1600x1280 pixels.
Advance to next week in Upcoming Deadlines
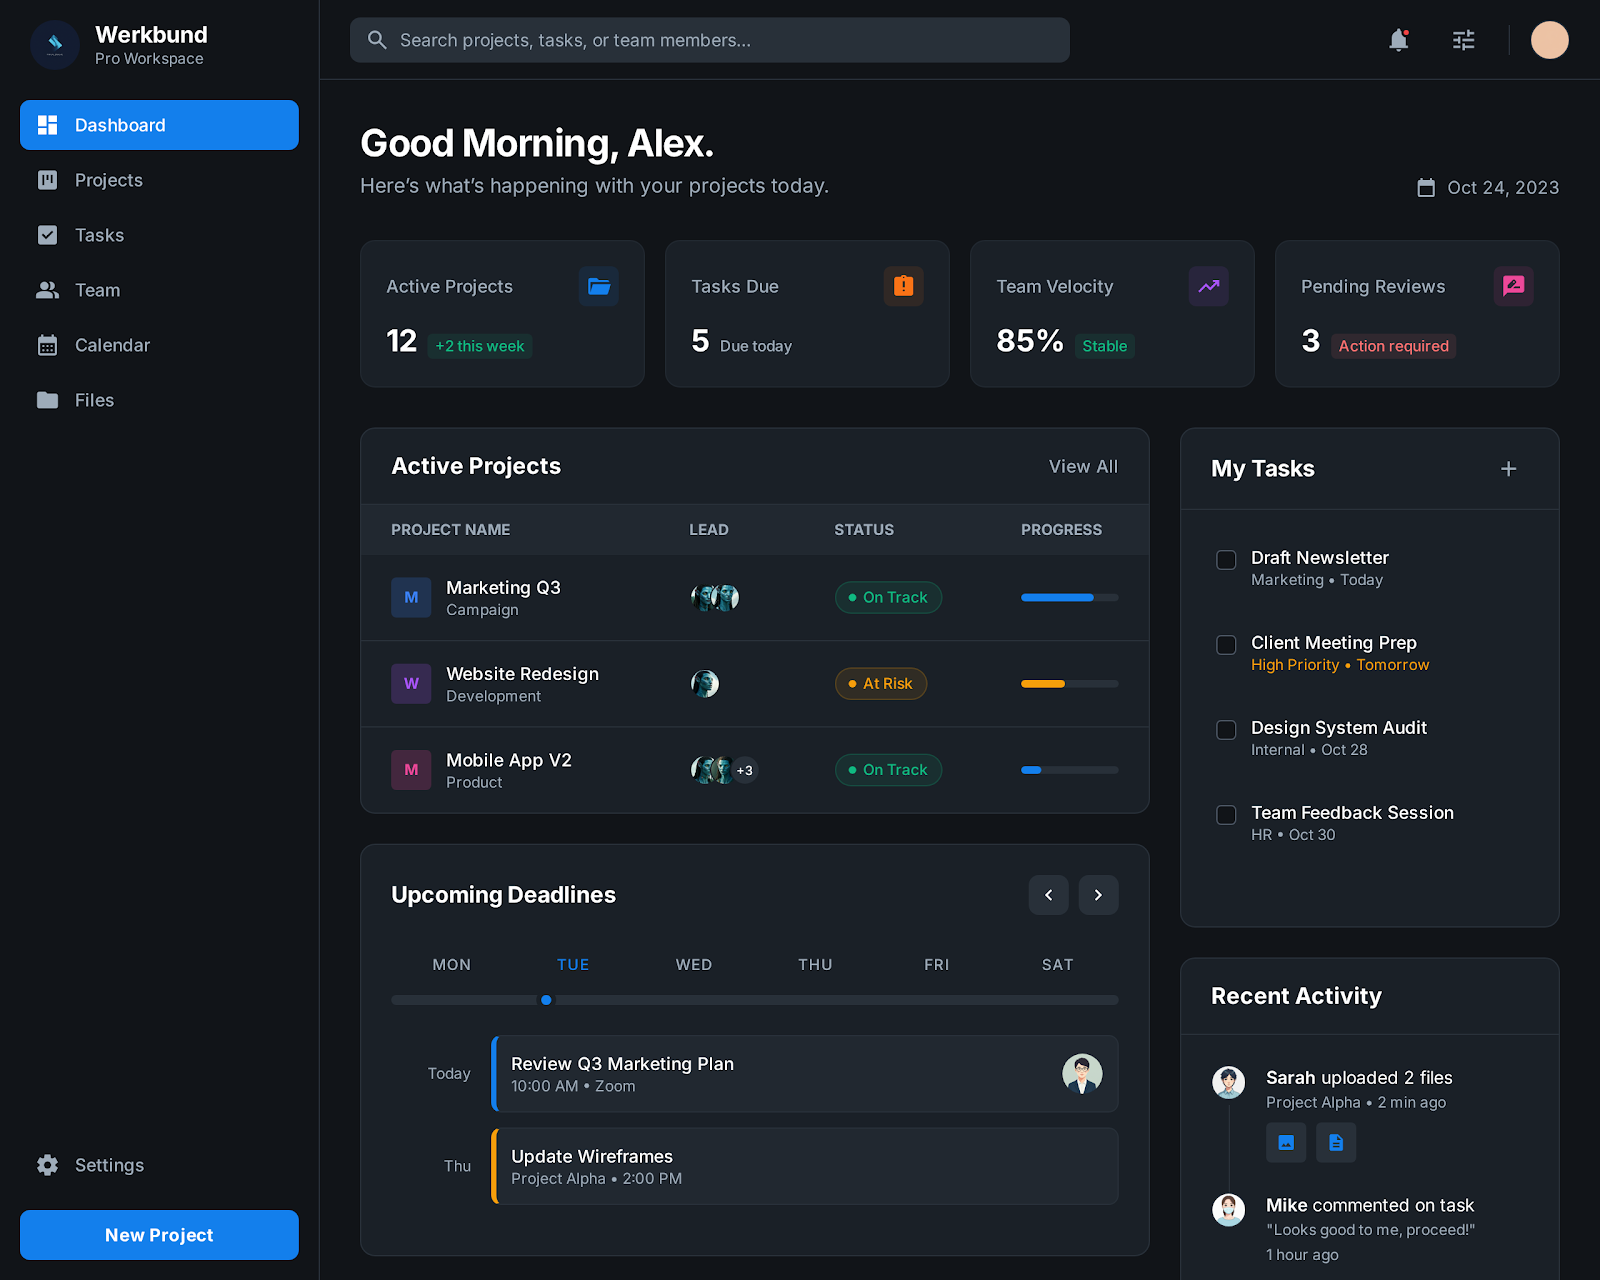click(x=1098, y=894)
